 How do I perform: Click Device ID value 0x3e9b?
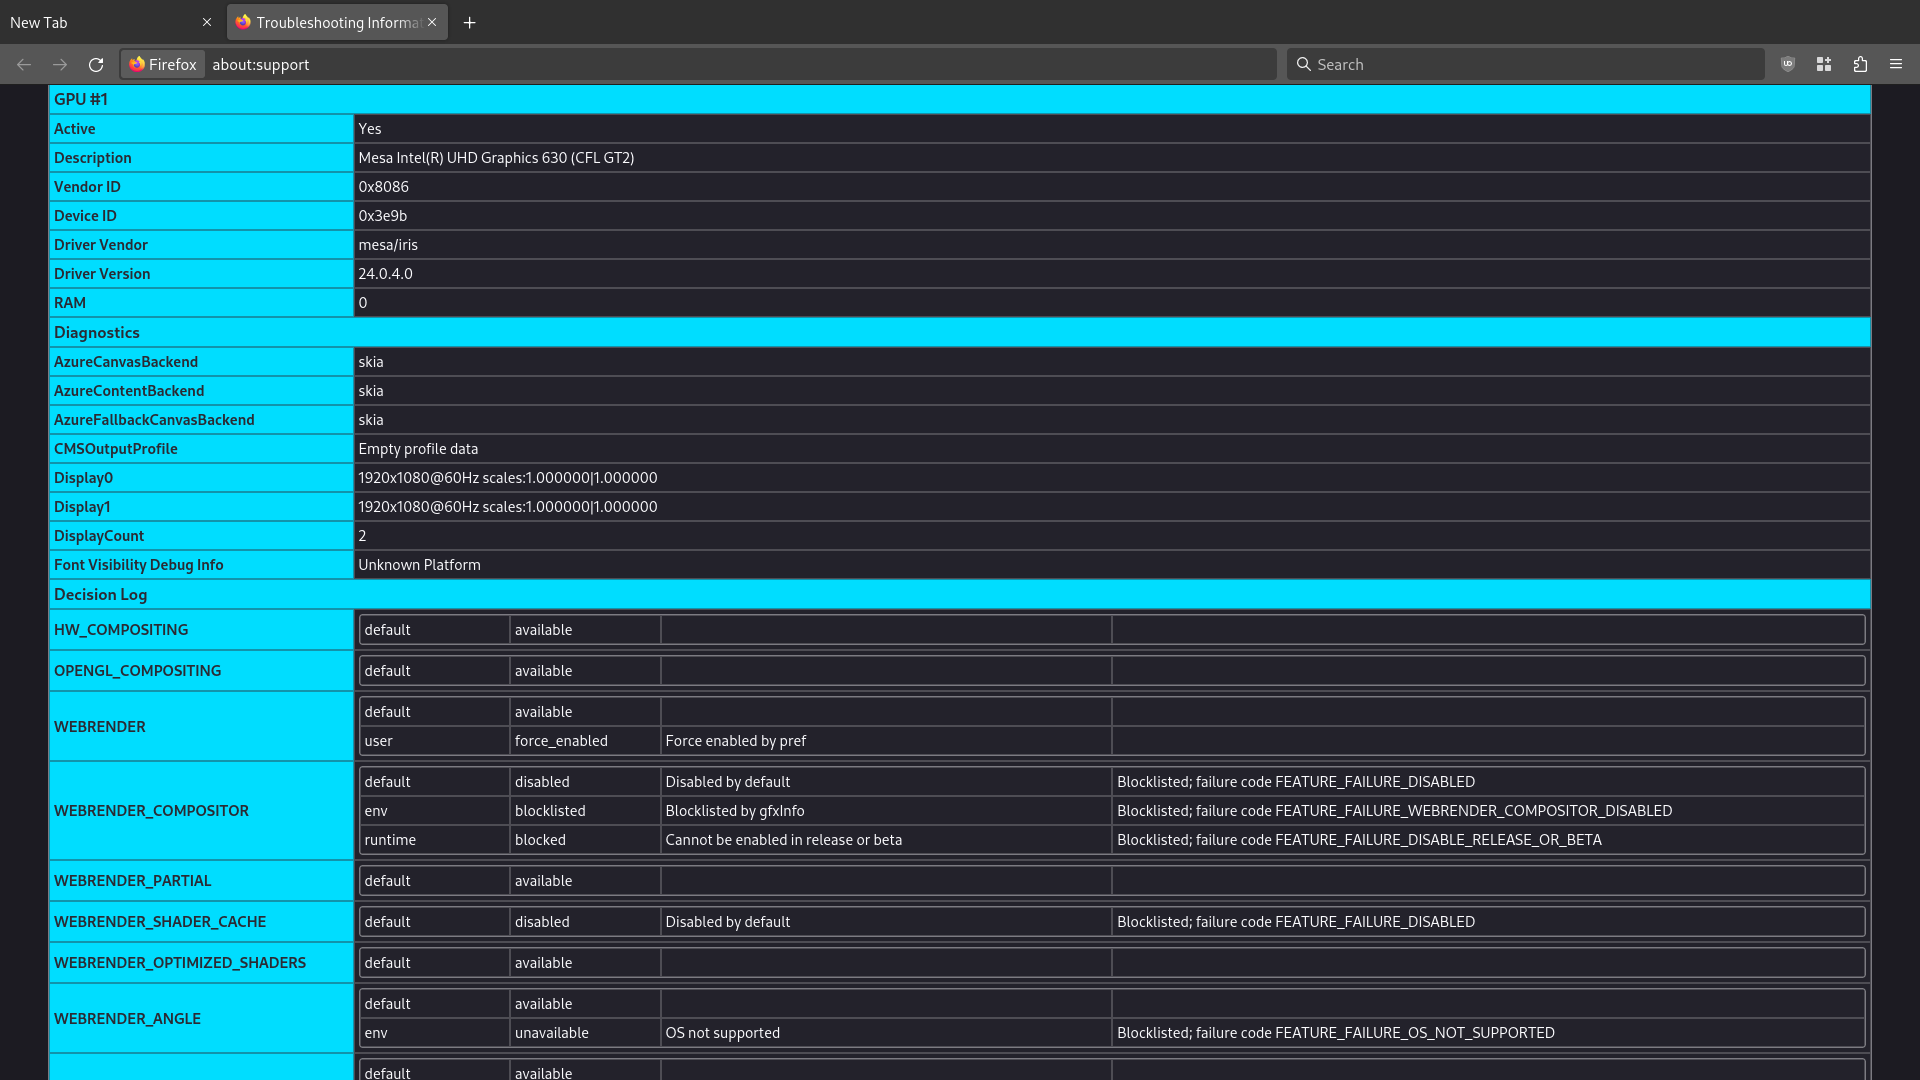tap(383, 216)
